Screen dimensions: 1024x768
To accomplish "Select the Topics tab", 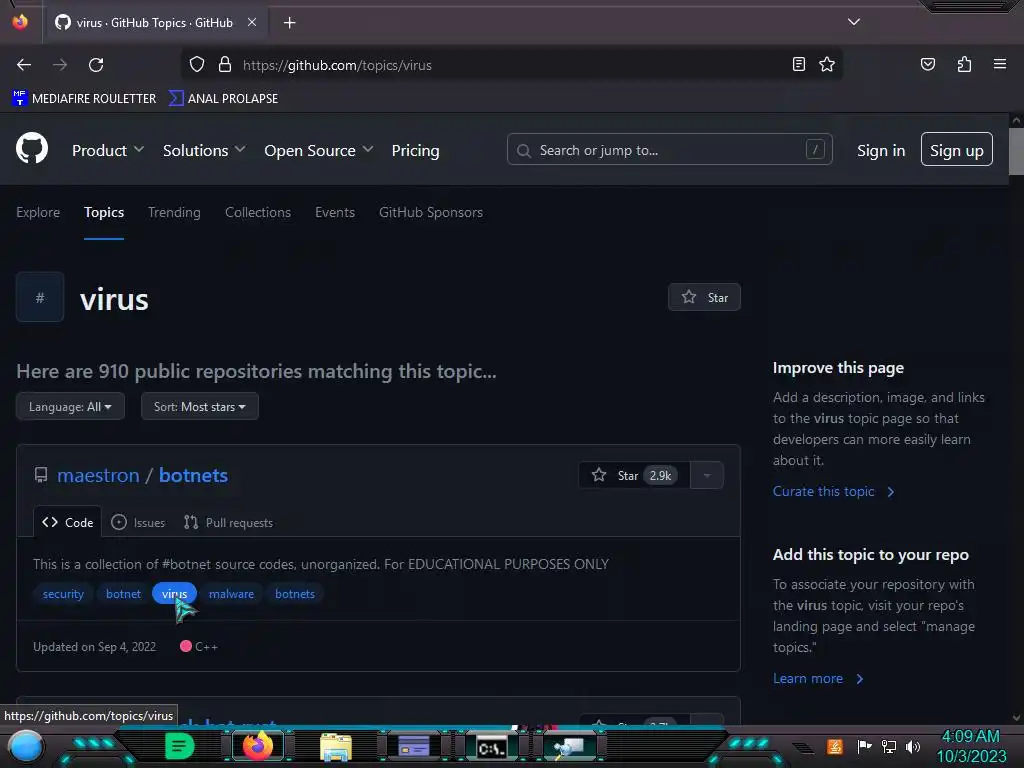I will (x=104, y=212).
